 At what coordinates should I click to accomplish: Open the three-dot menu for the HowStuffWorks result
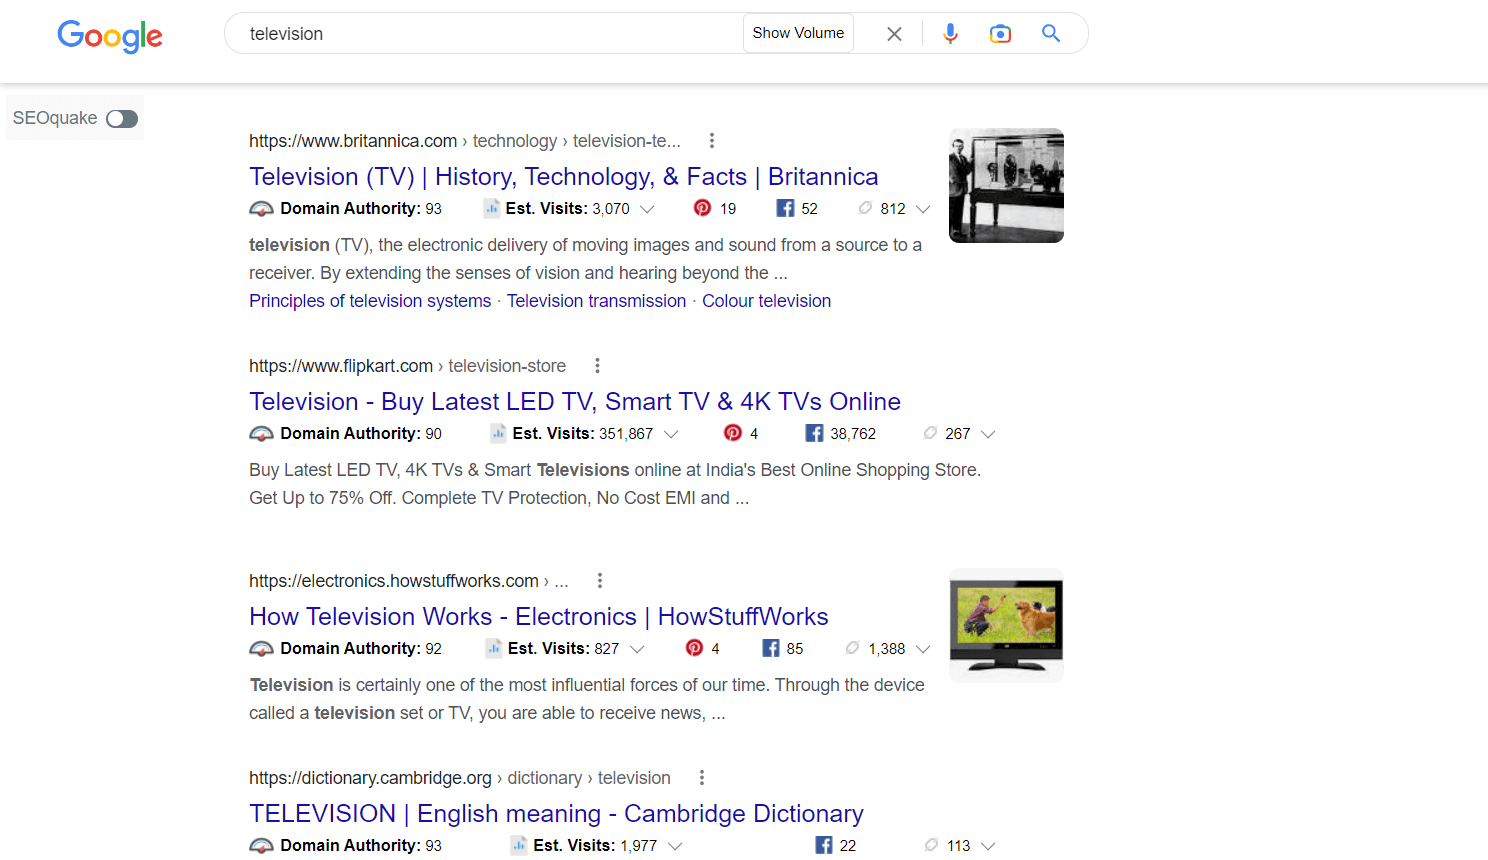coord(600,581)
